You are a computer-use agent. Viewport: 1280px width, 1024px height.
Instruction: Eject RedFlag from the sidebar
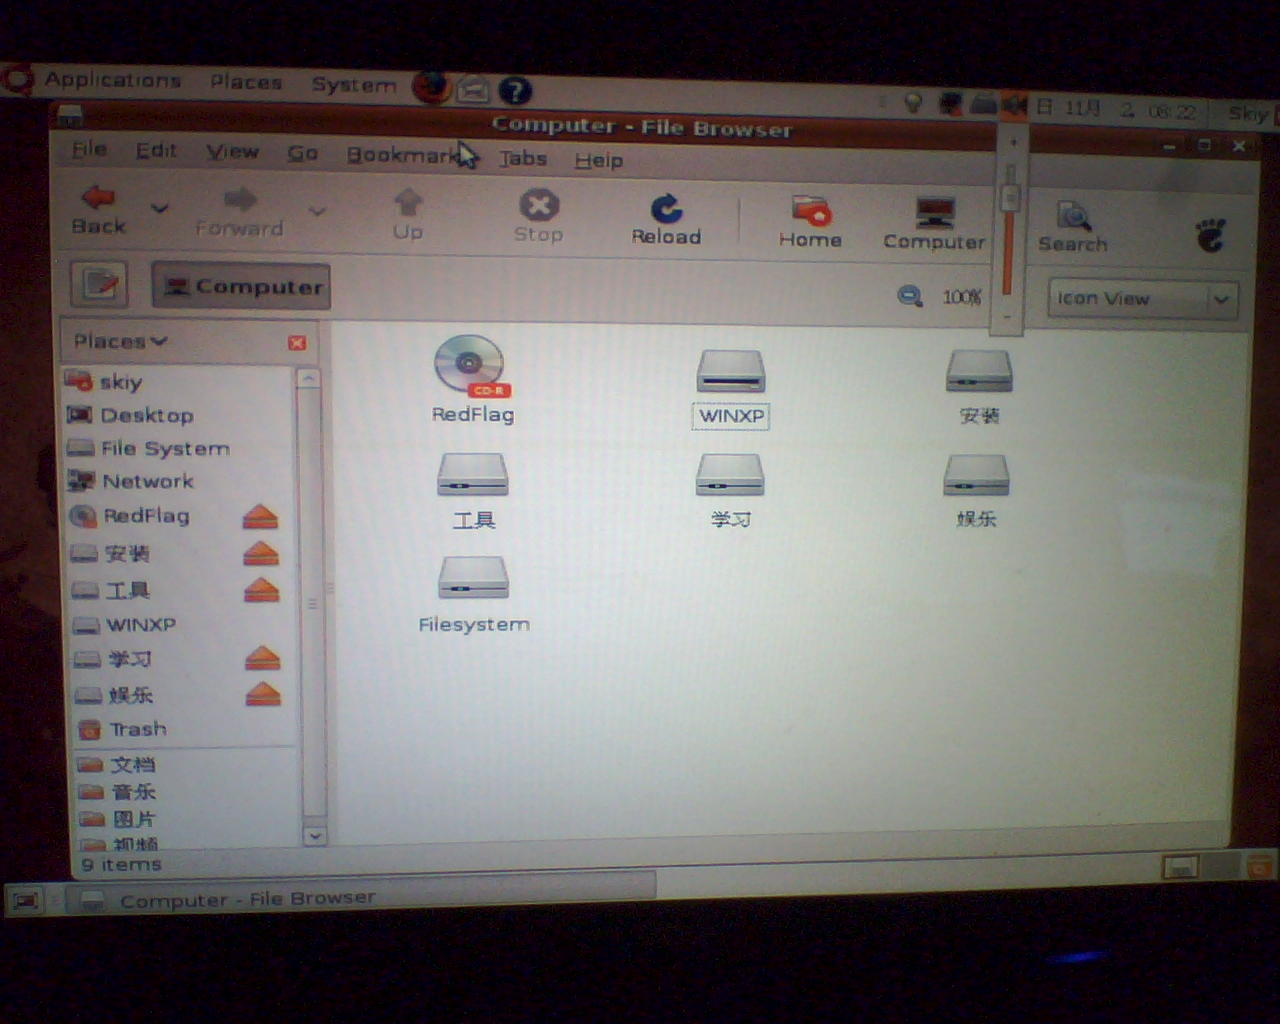260,517
